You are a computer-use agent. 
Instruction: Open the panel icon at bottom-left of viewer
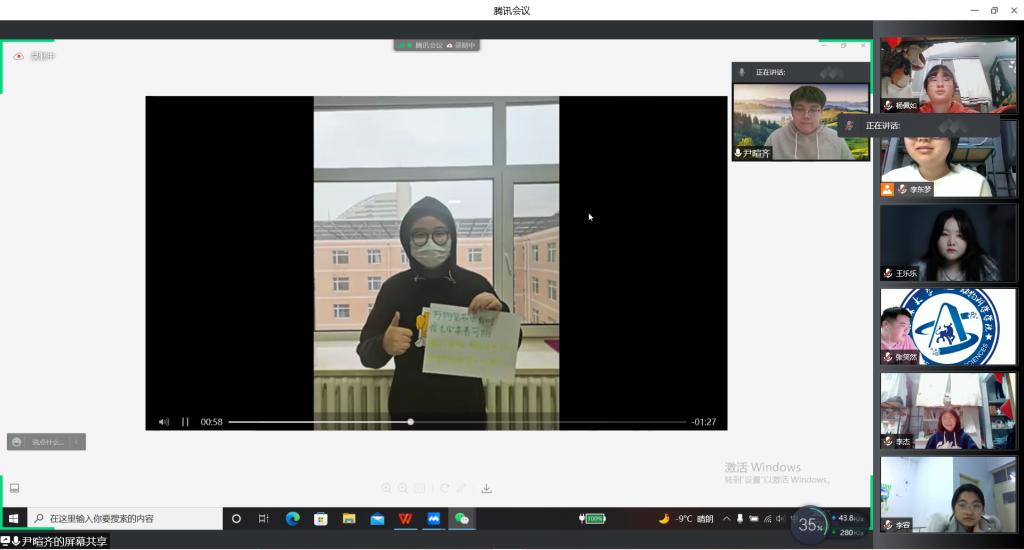[15, 488]
